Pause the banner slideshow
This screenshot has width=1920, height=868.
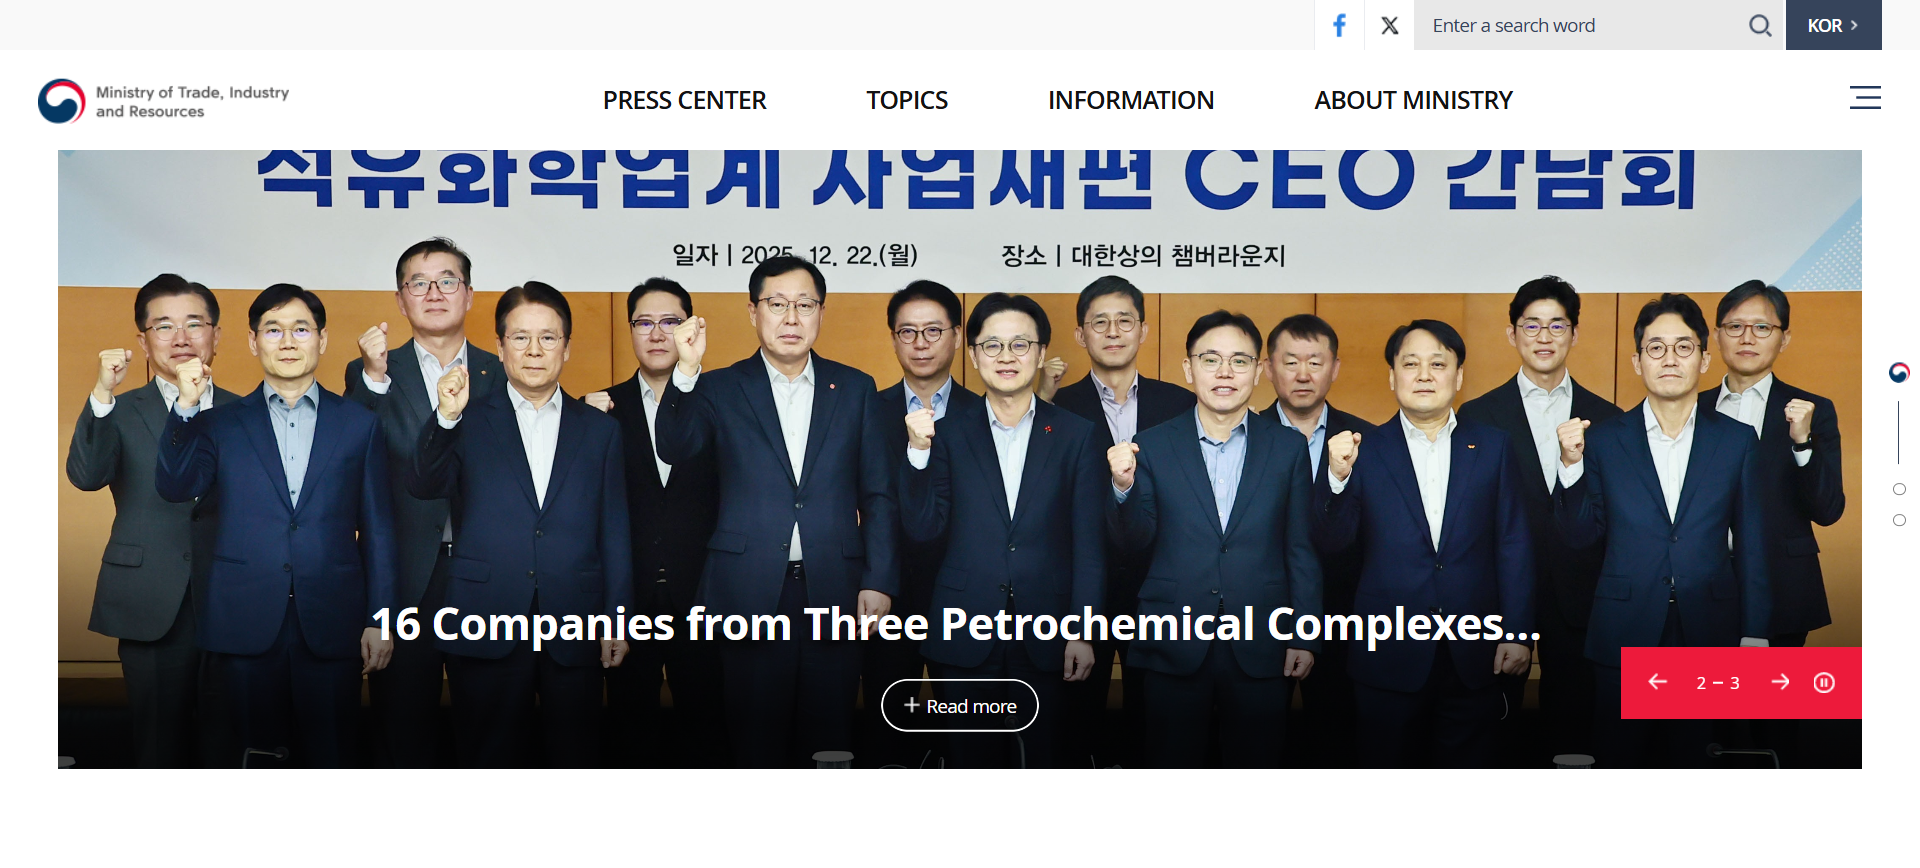tap(1824, 683)
